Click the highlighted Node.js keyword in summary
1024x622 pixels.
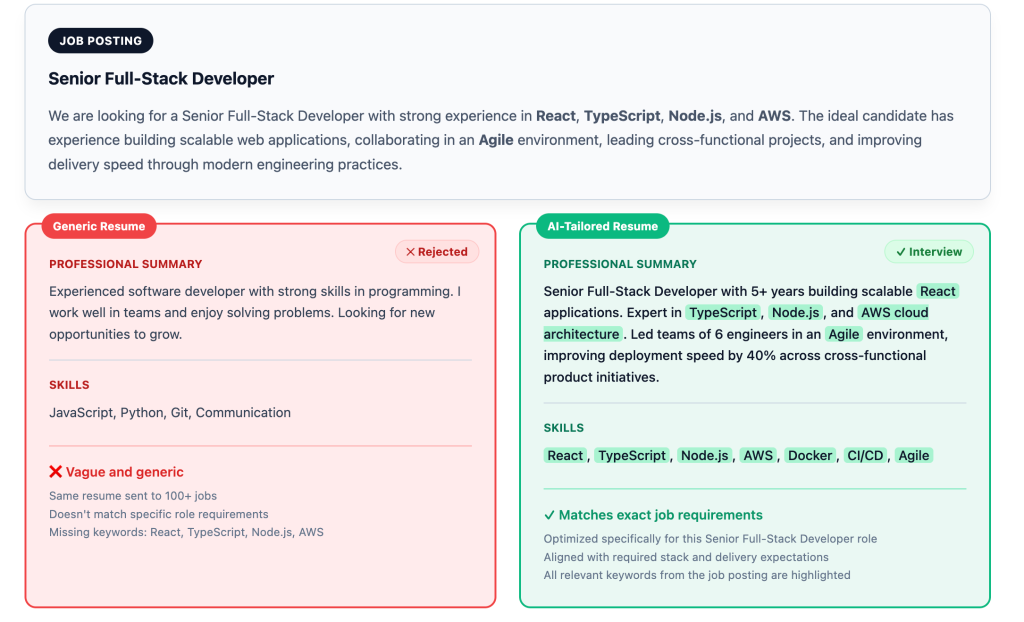pyautogui.click(x=795, y=312)
